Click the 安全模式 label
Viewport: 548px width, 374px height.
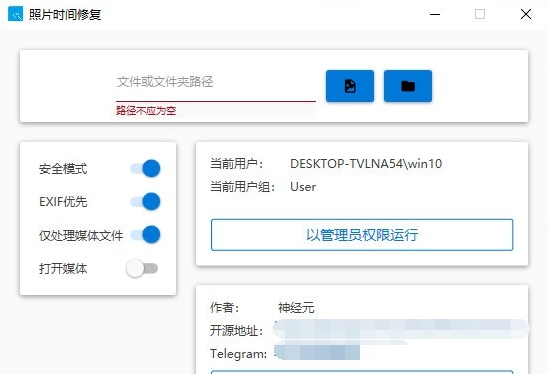click(x=63, y=169)
